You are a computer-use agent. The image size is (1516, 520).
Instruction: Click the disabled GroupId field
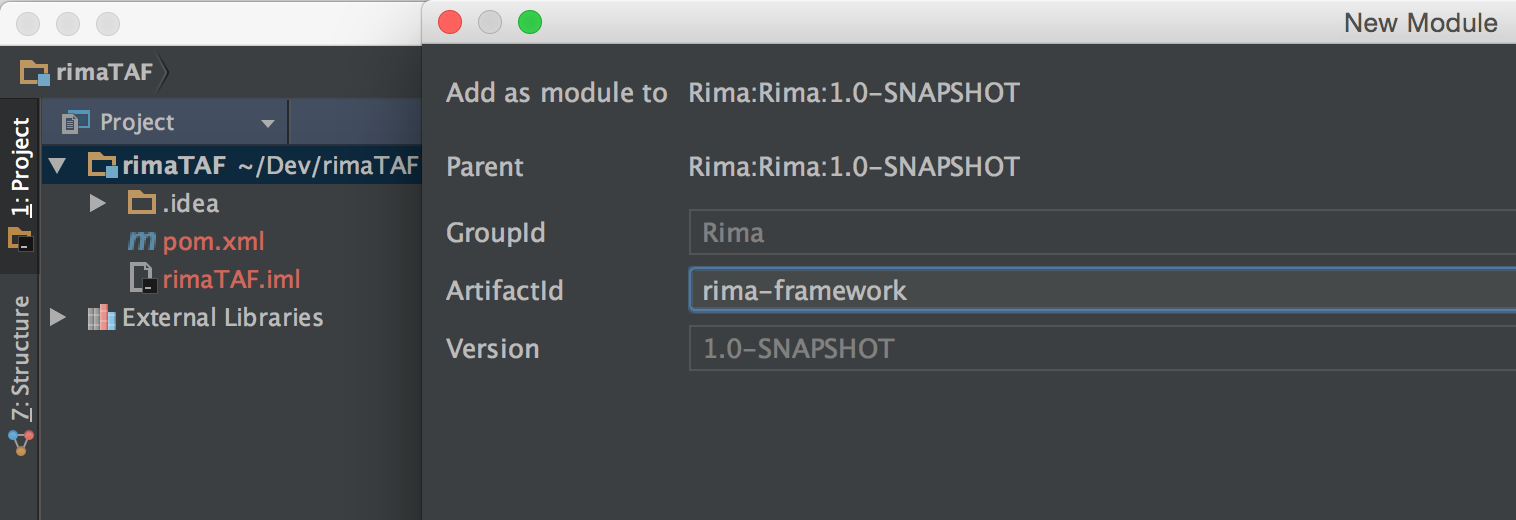click(1100, 233)
